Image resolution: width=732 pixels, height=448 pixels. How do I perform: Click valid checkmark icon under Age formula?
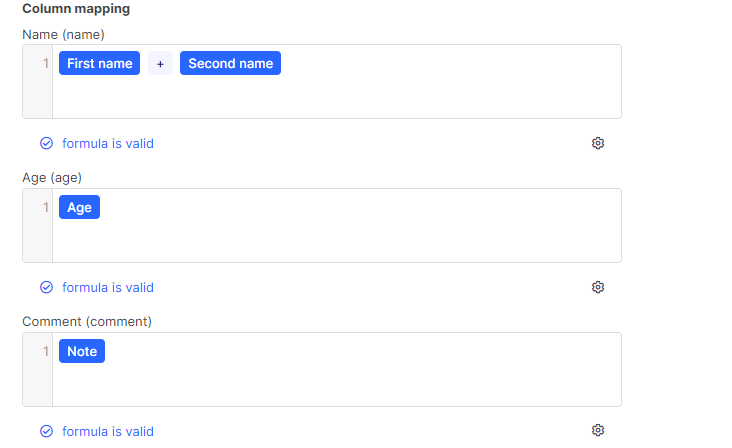tap(46, 287)
